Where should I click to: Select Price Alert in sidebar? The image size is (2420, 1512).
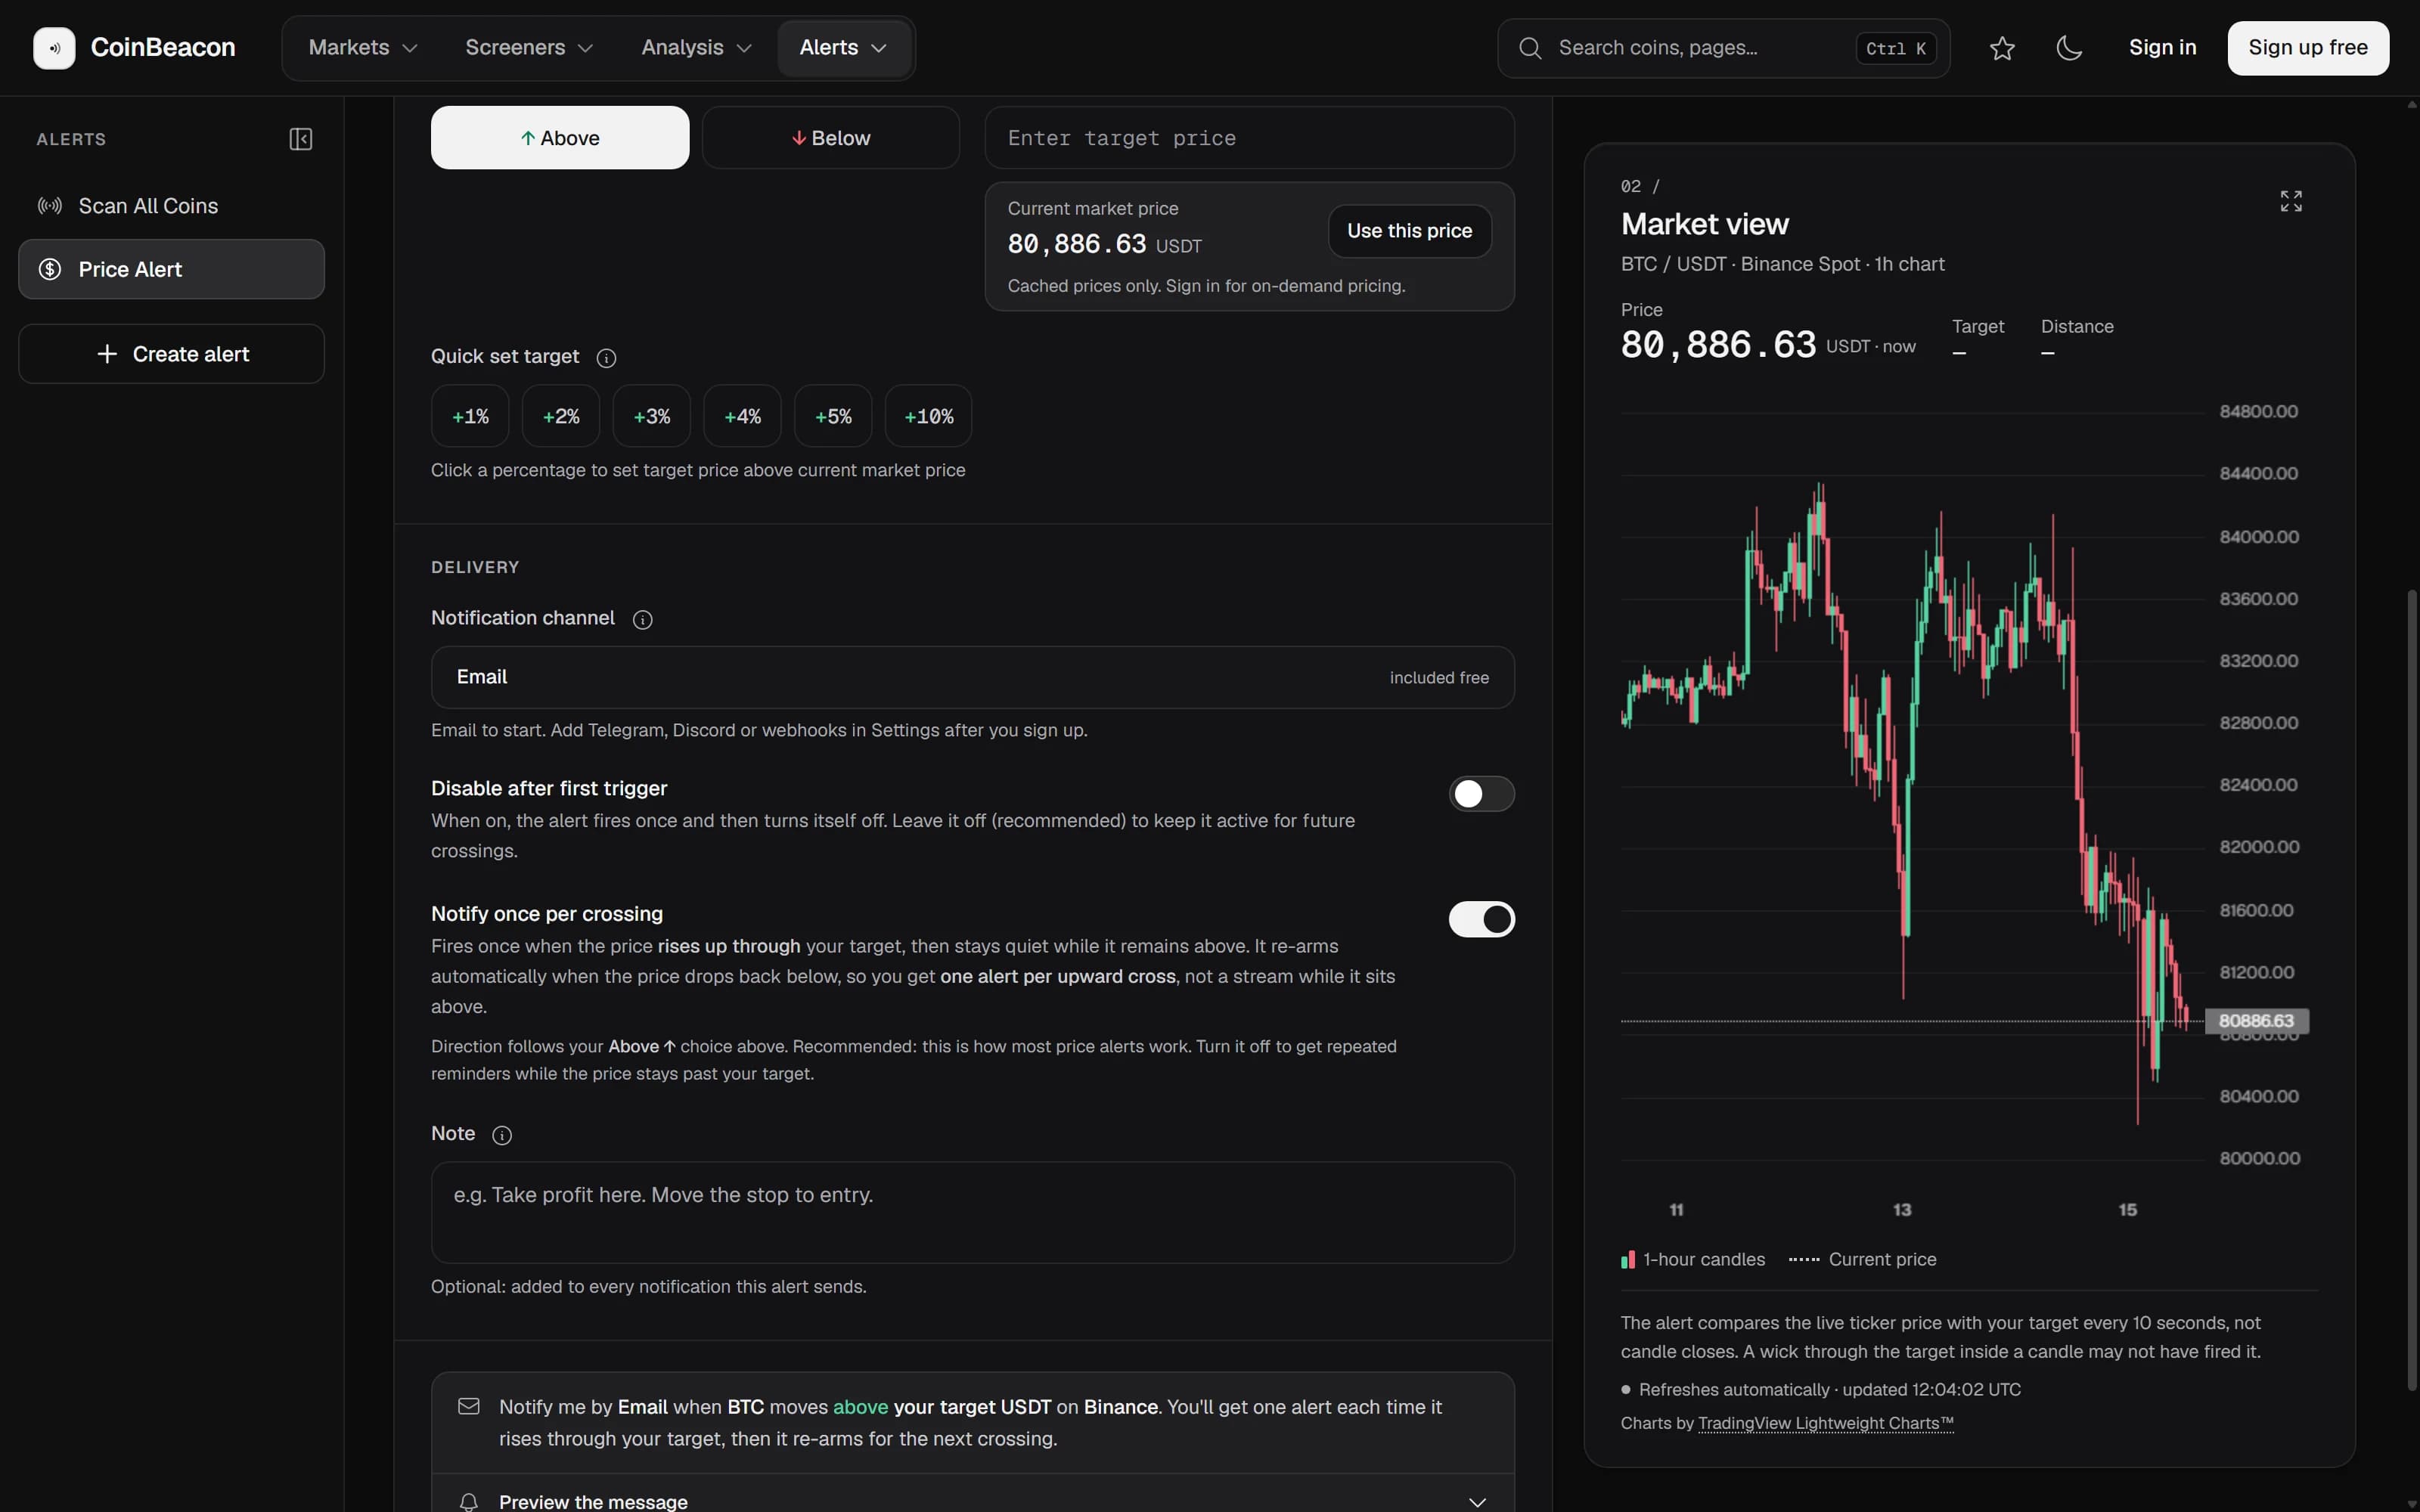171,269
